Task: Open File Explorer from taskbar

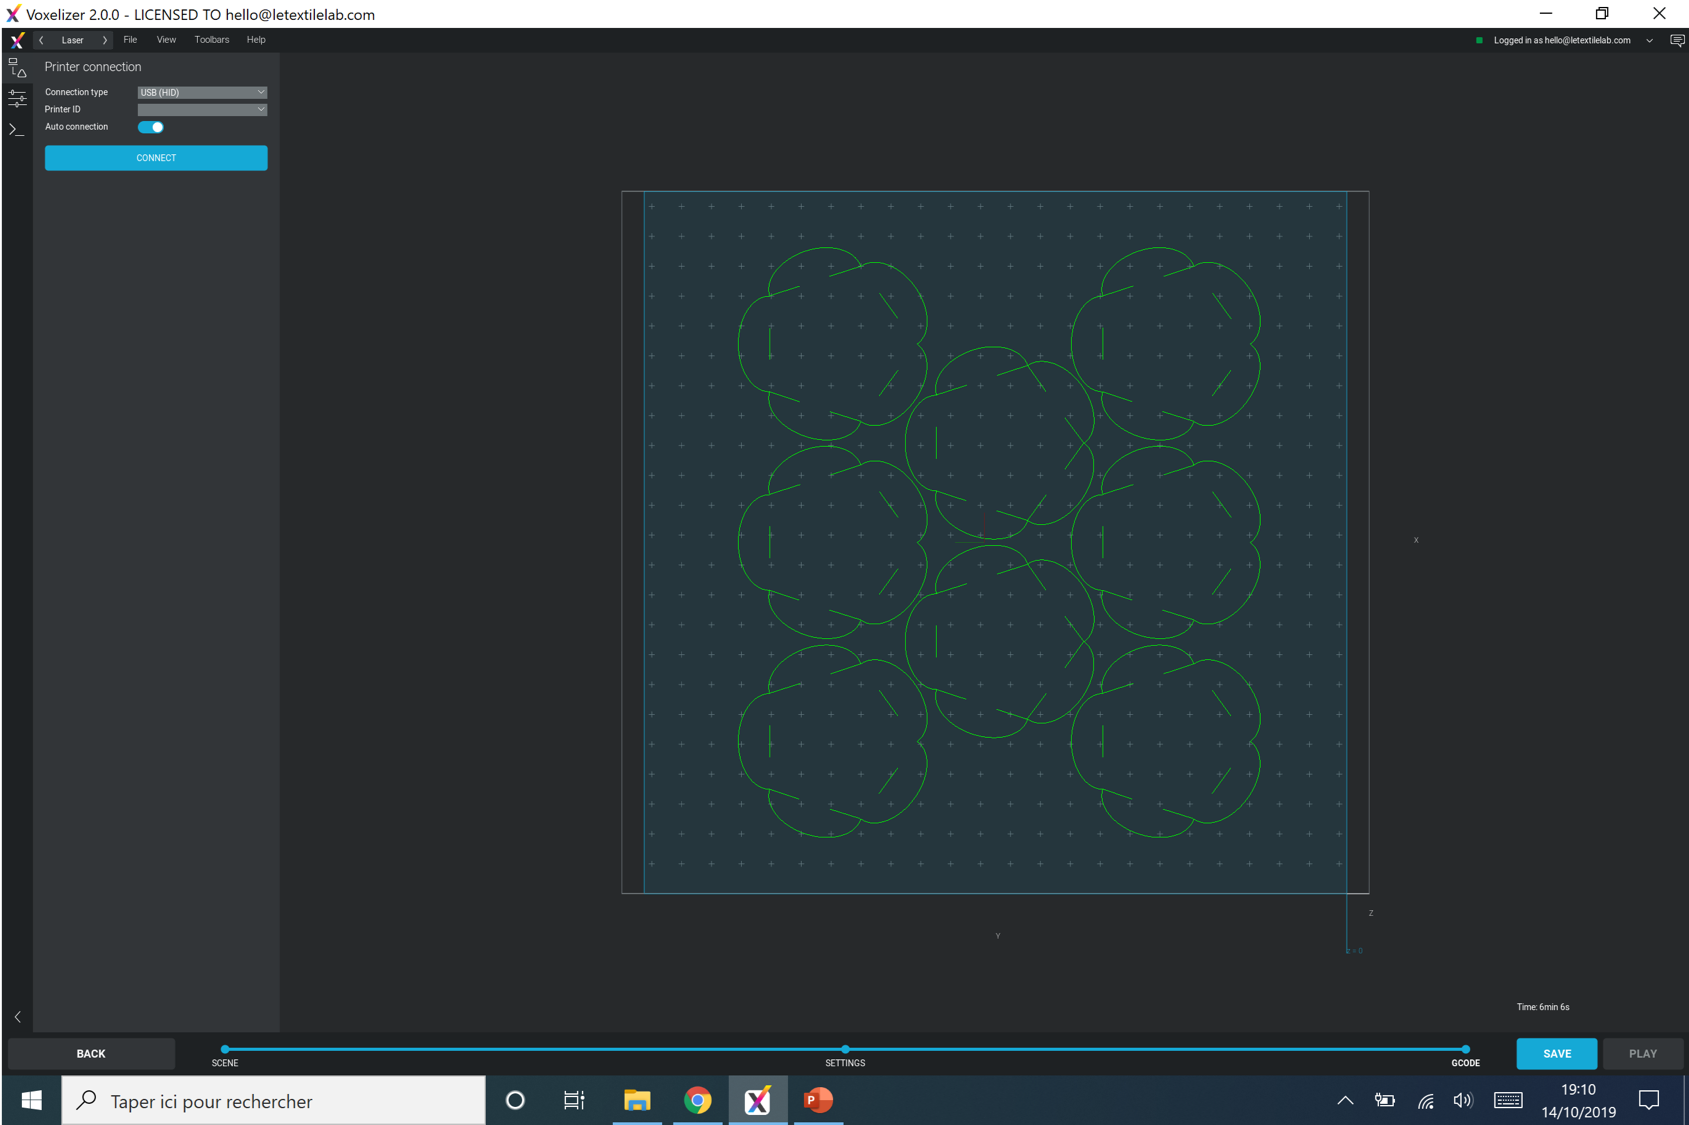Action: coord(637,1100)
